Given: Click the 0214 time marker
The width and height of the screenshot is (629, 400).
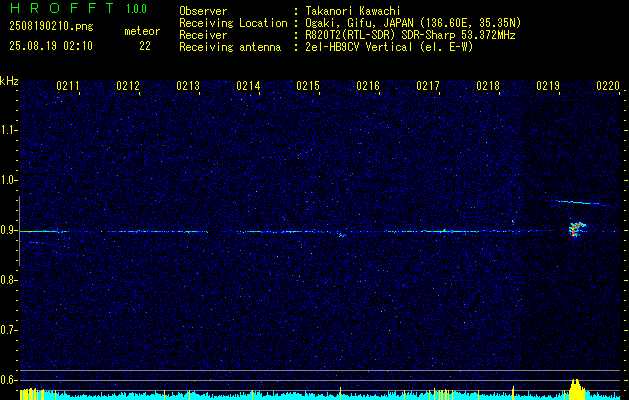Looking at the screenshot, I should [x=248, y=86].
